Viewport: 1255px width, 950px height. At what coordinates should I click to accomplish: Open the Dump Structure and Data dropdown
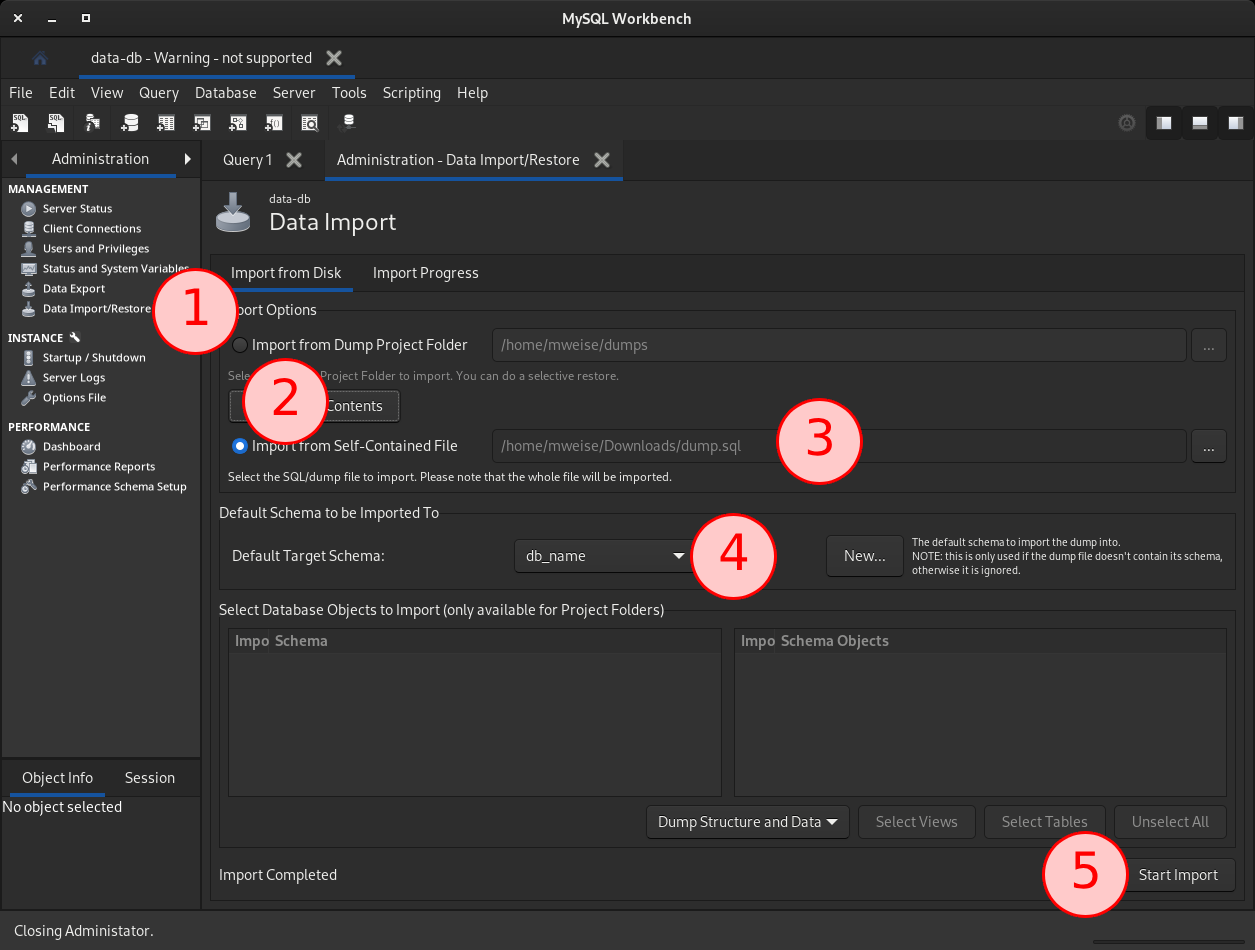(x=747, y=821)
